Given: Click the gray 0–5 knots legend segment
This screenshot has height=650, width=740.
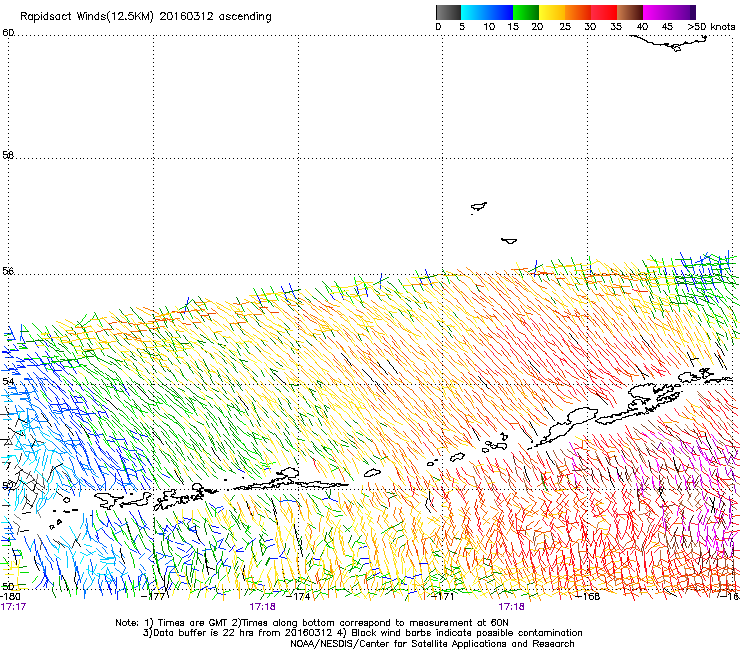Looking at the screenshot, I should (448, 12).
